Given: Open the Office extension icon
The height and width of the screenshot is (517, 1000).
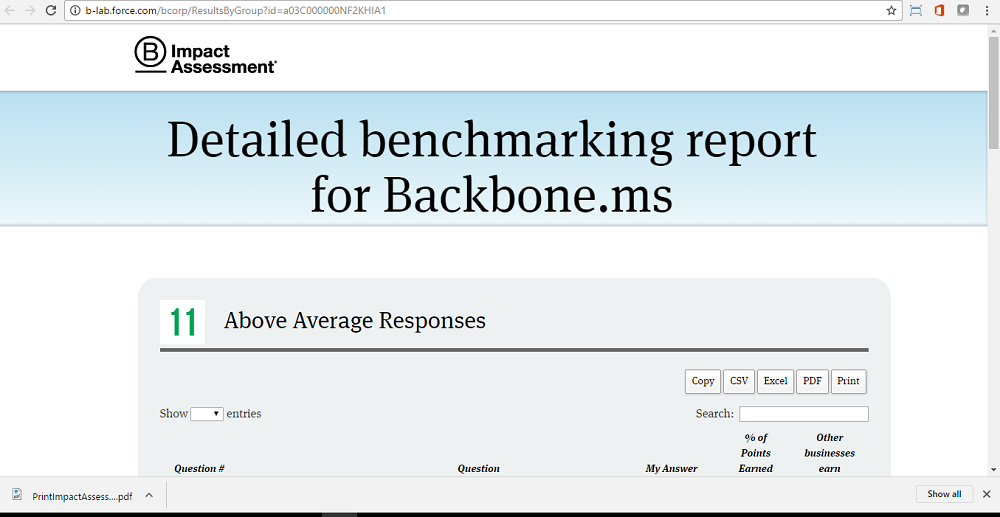Looking at the screenshot, I should point(939,11).
